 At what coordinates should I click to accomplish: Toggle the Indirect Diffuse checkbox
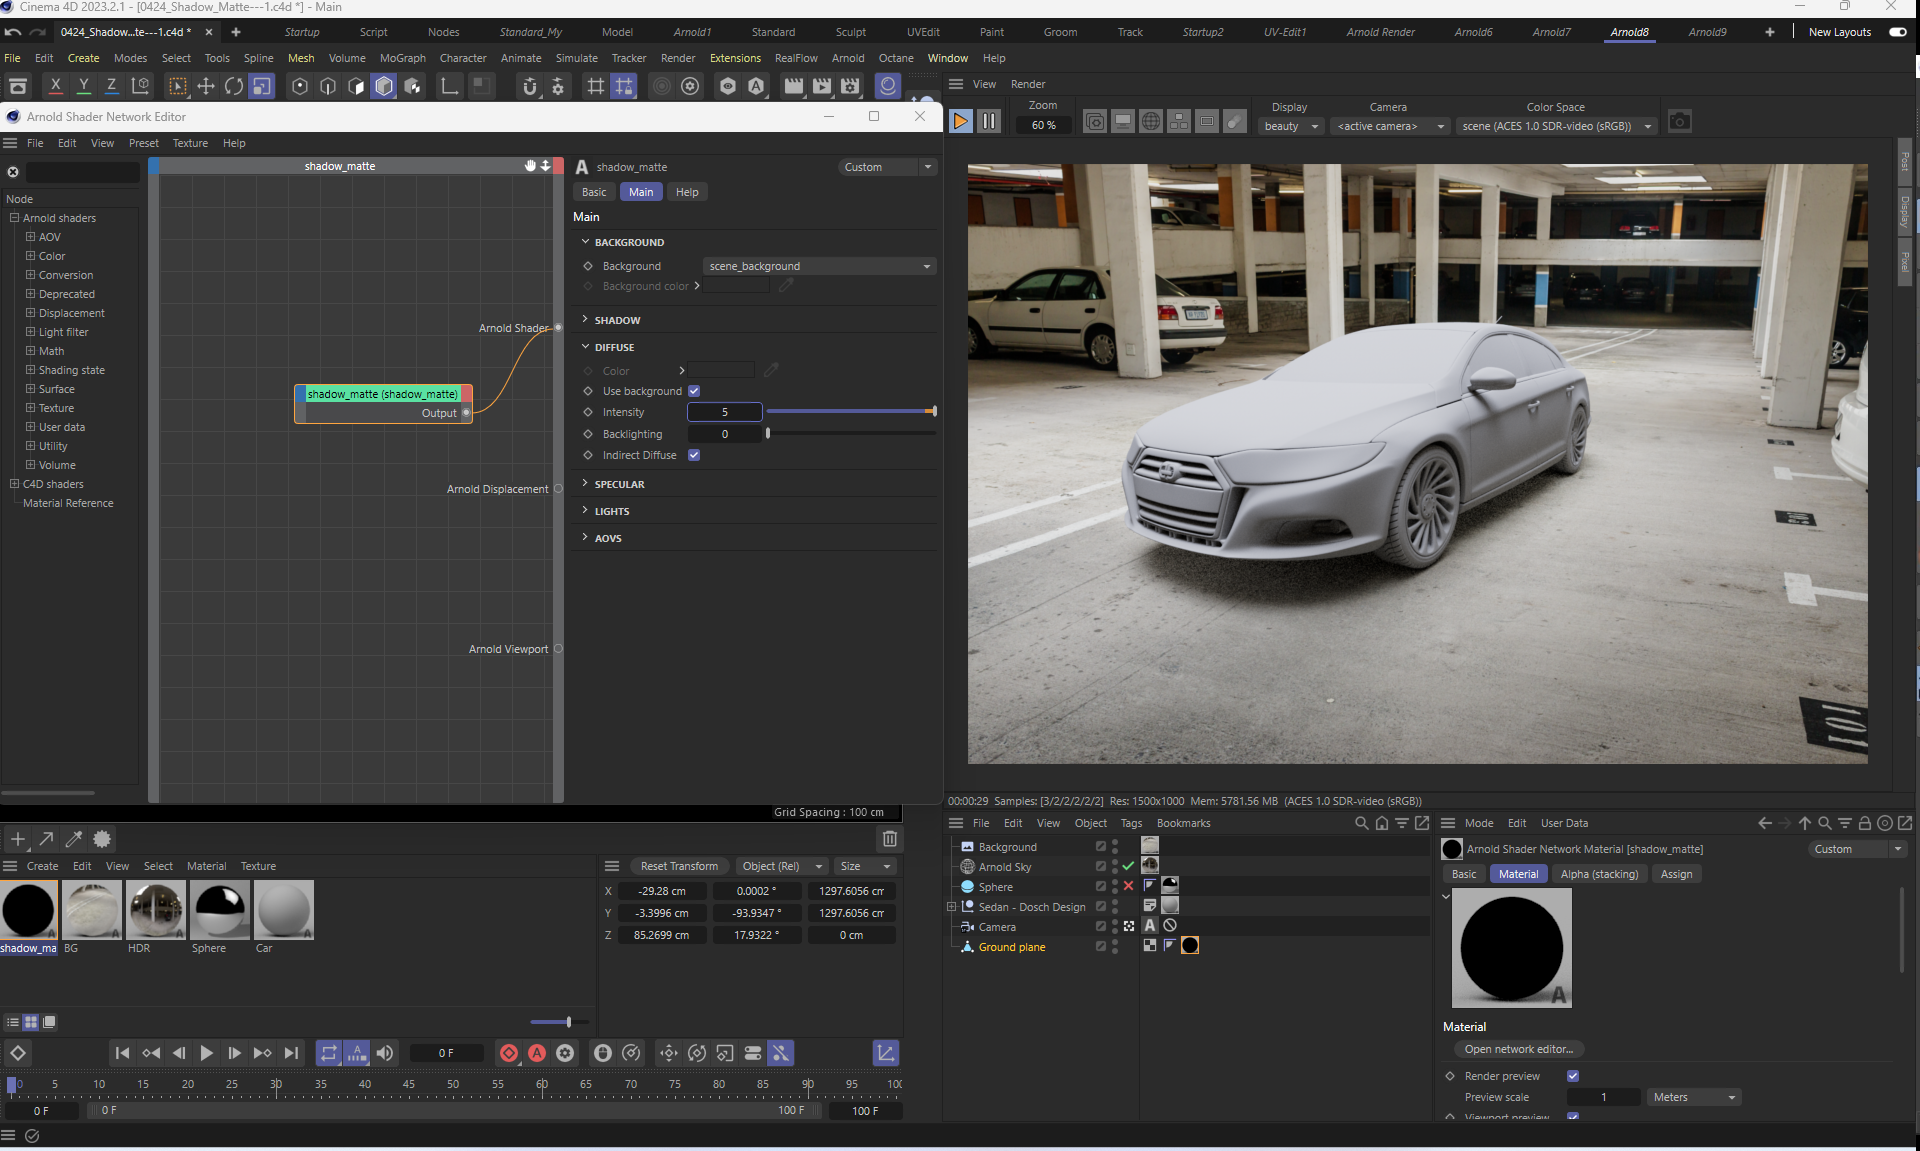tap(694, 455)
